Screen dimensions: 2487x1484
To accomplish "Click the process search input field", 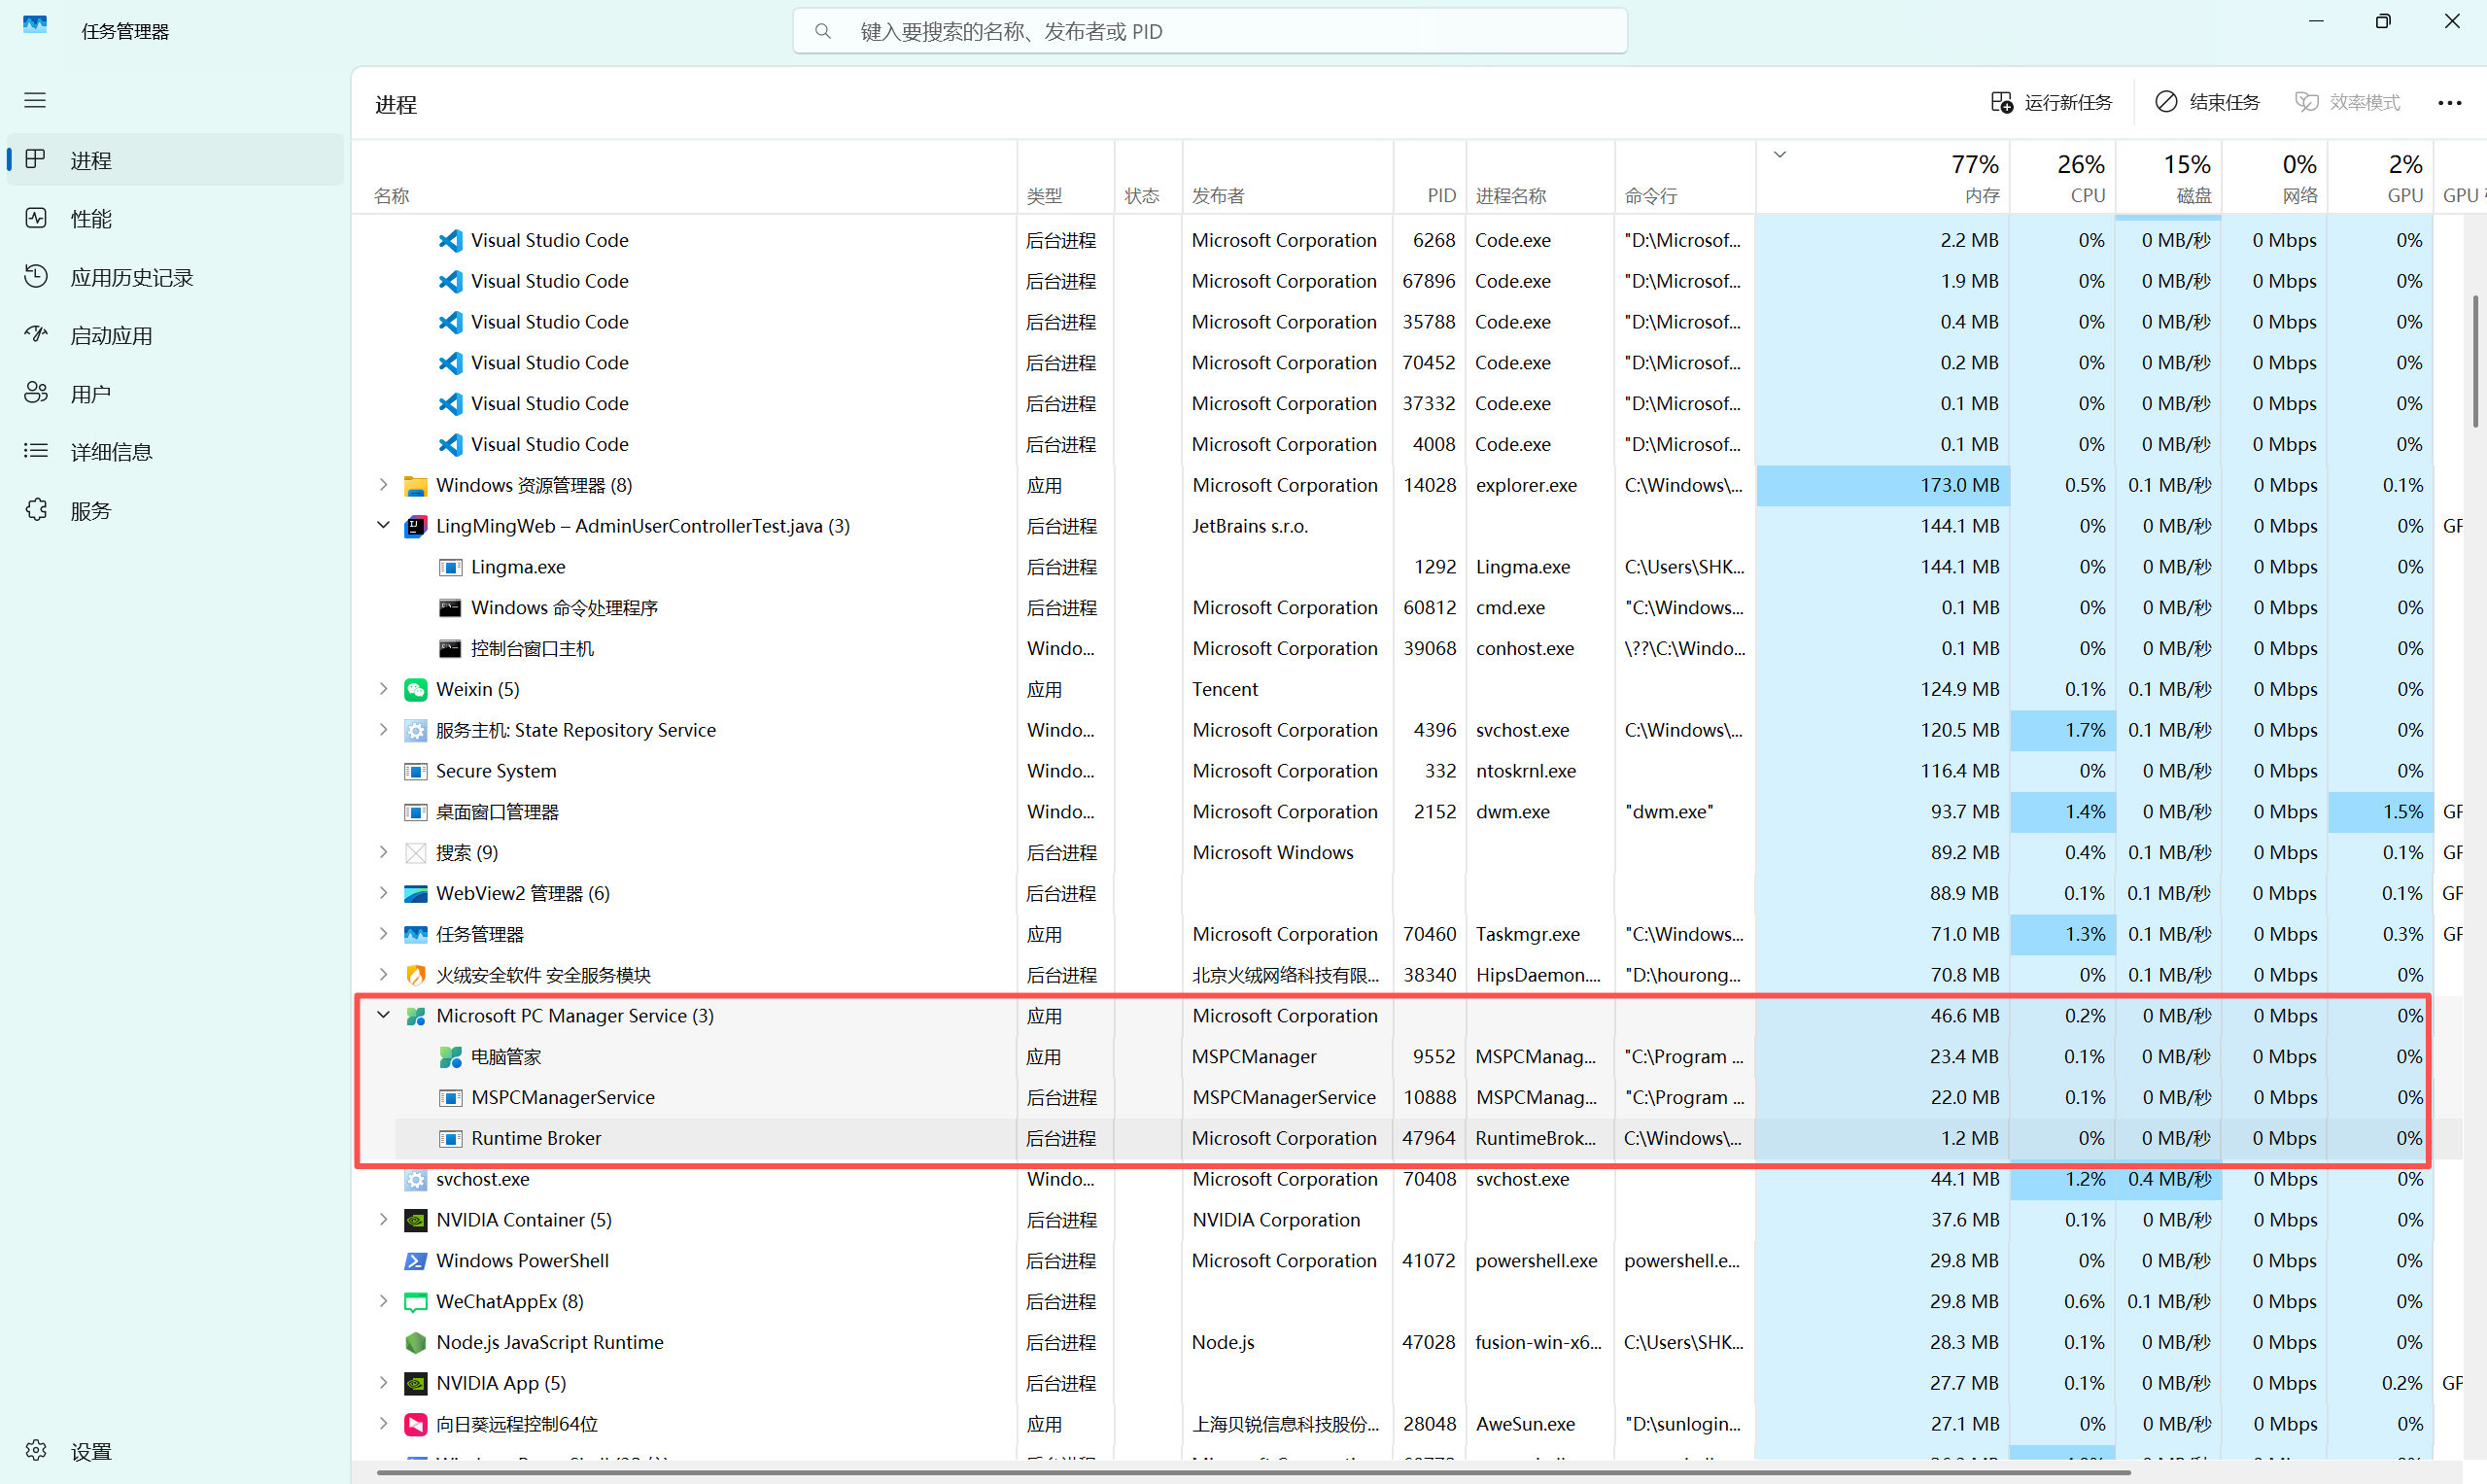I will pos(1210,31).
